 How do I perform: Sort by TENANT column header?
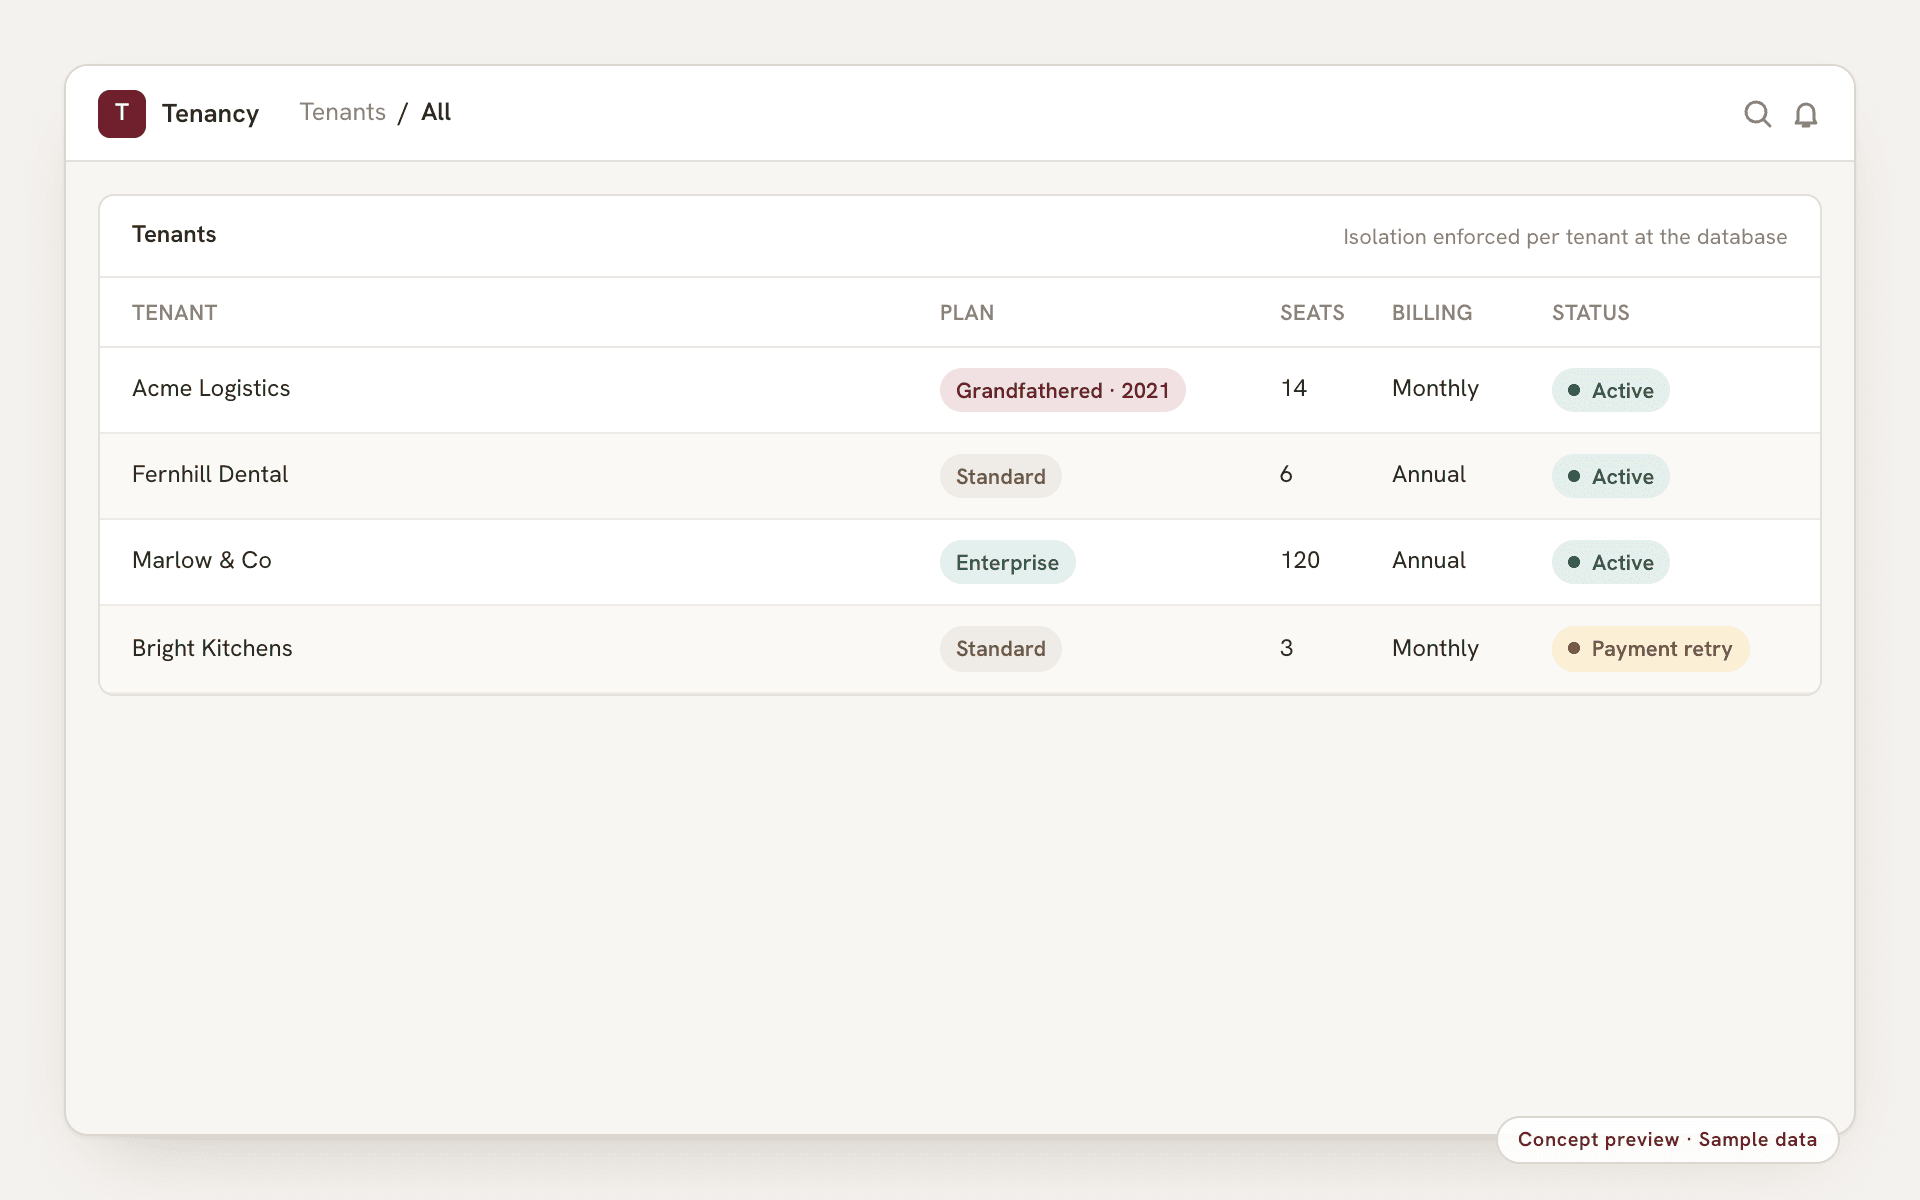click(175, 313)
